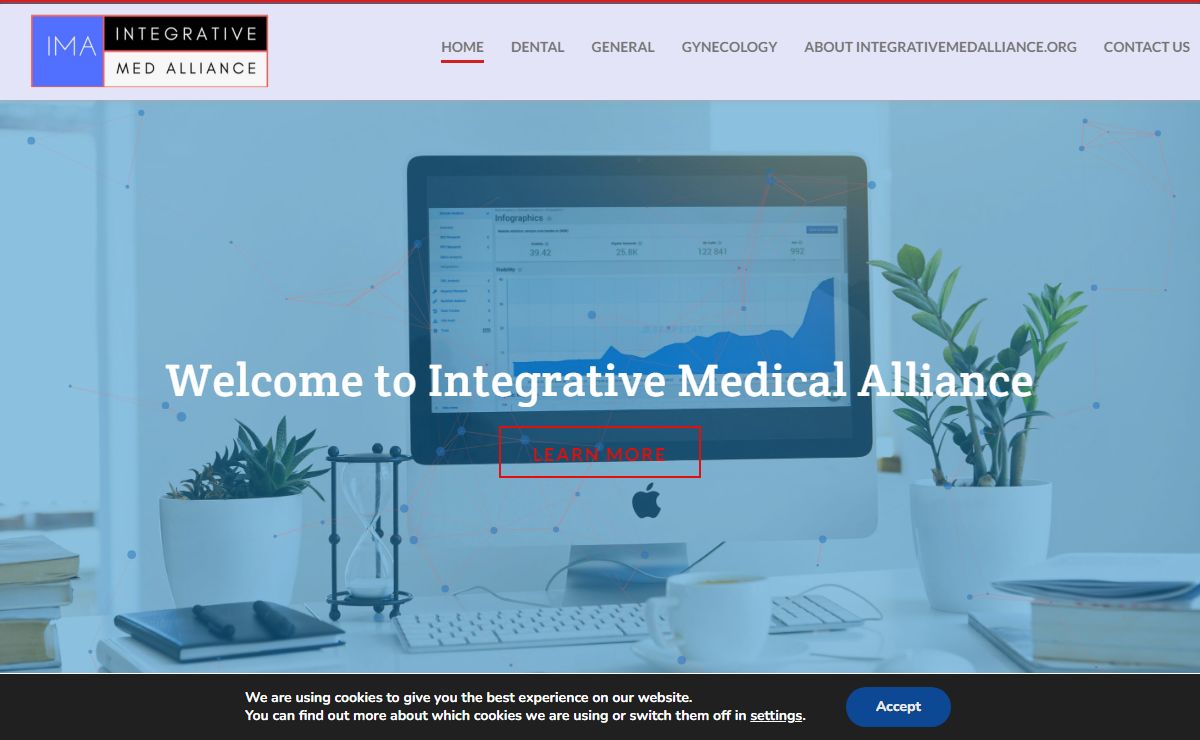The width and height of the screenshot is (1200, 740).
Task: Open the HOME navigation item
Action: click(x=462, y=47)
